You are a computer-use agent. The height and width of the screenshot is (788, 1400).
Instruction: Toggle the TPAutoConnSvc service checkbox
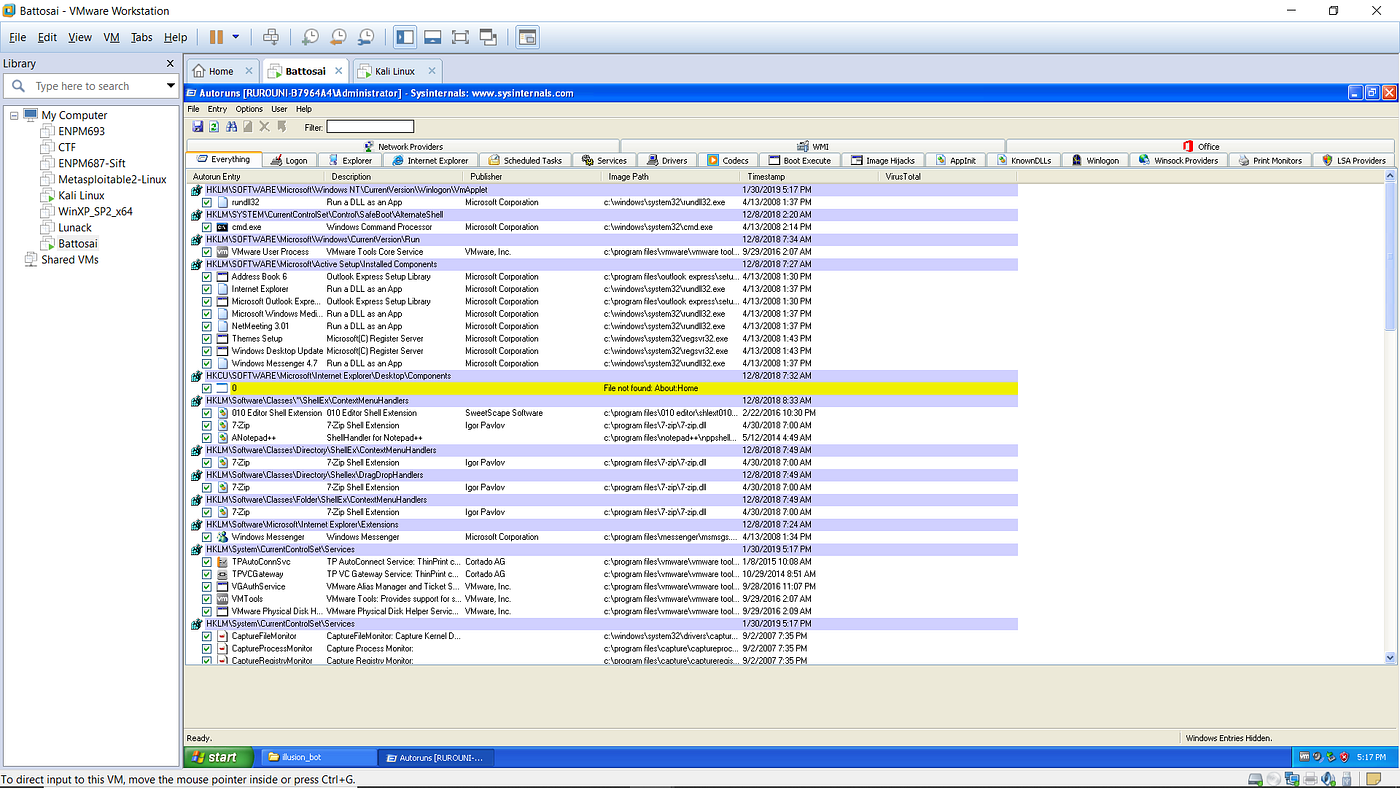[x=207, y=562]
